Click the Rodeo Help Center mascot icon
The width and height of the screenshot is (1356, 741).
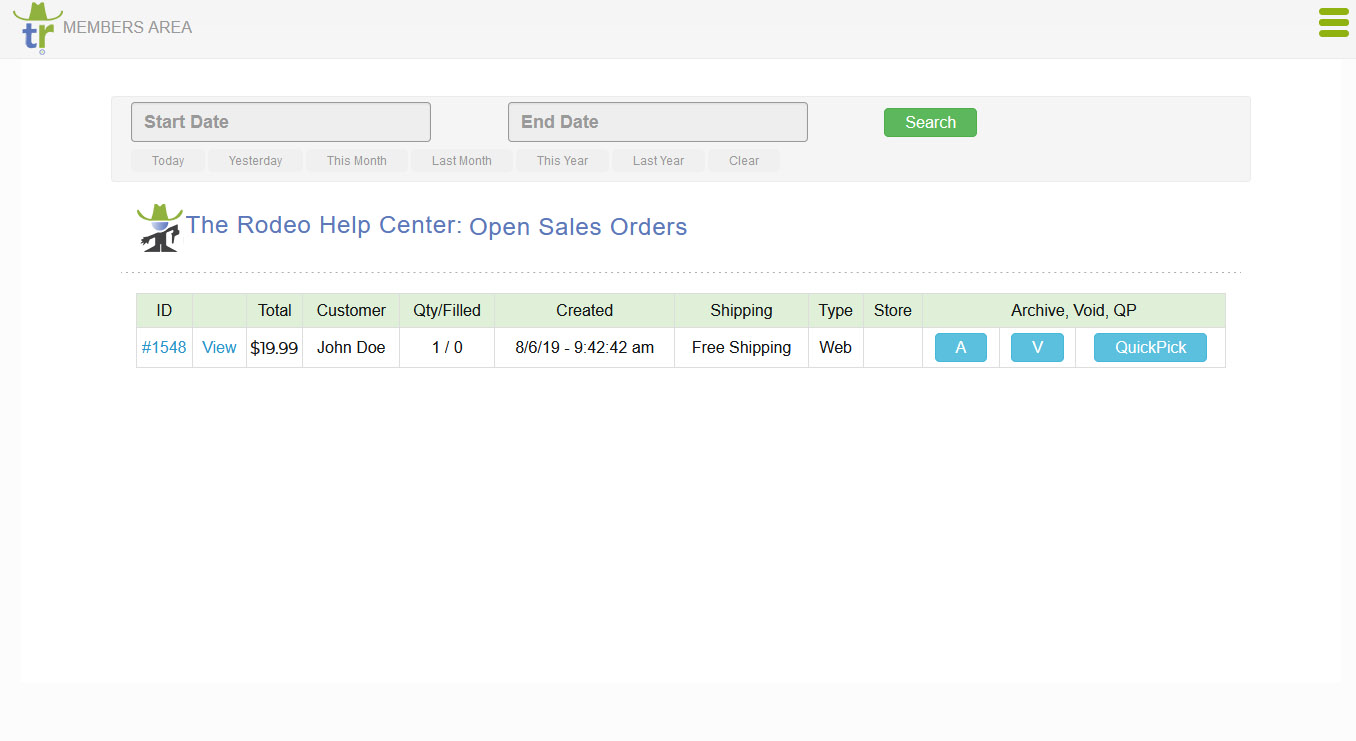pyautogui.click(x=159, y=228)
